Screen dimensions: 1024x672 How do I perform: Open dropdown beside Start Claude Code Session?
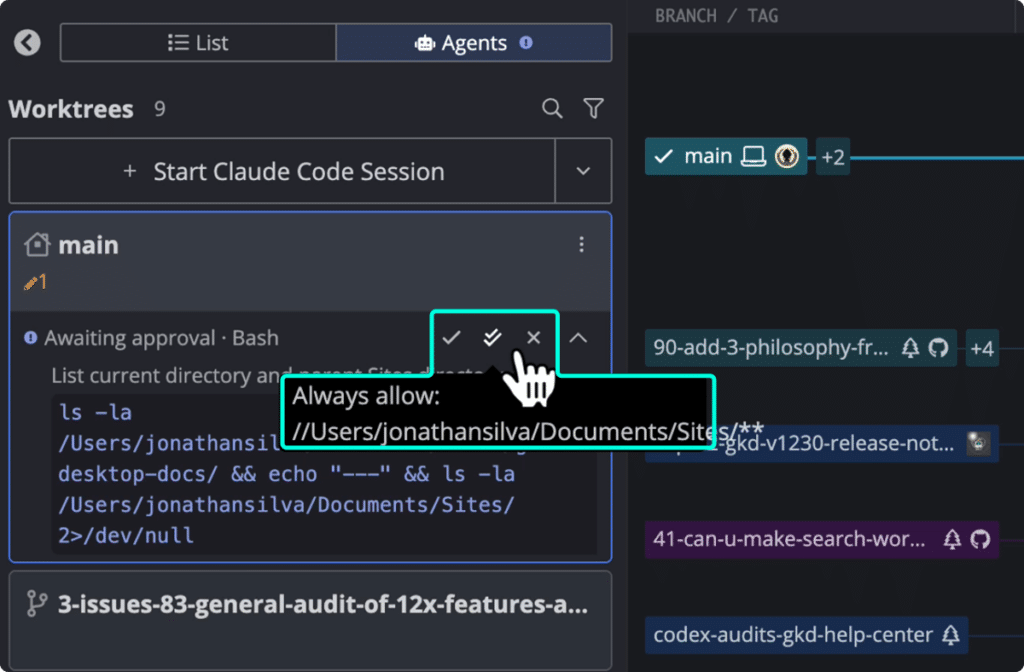click(x=583, y=171)
